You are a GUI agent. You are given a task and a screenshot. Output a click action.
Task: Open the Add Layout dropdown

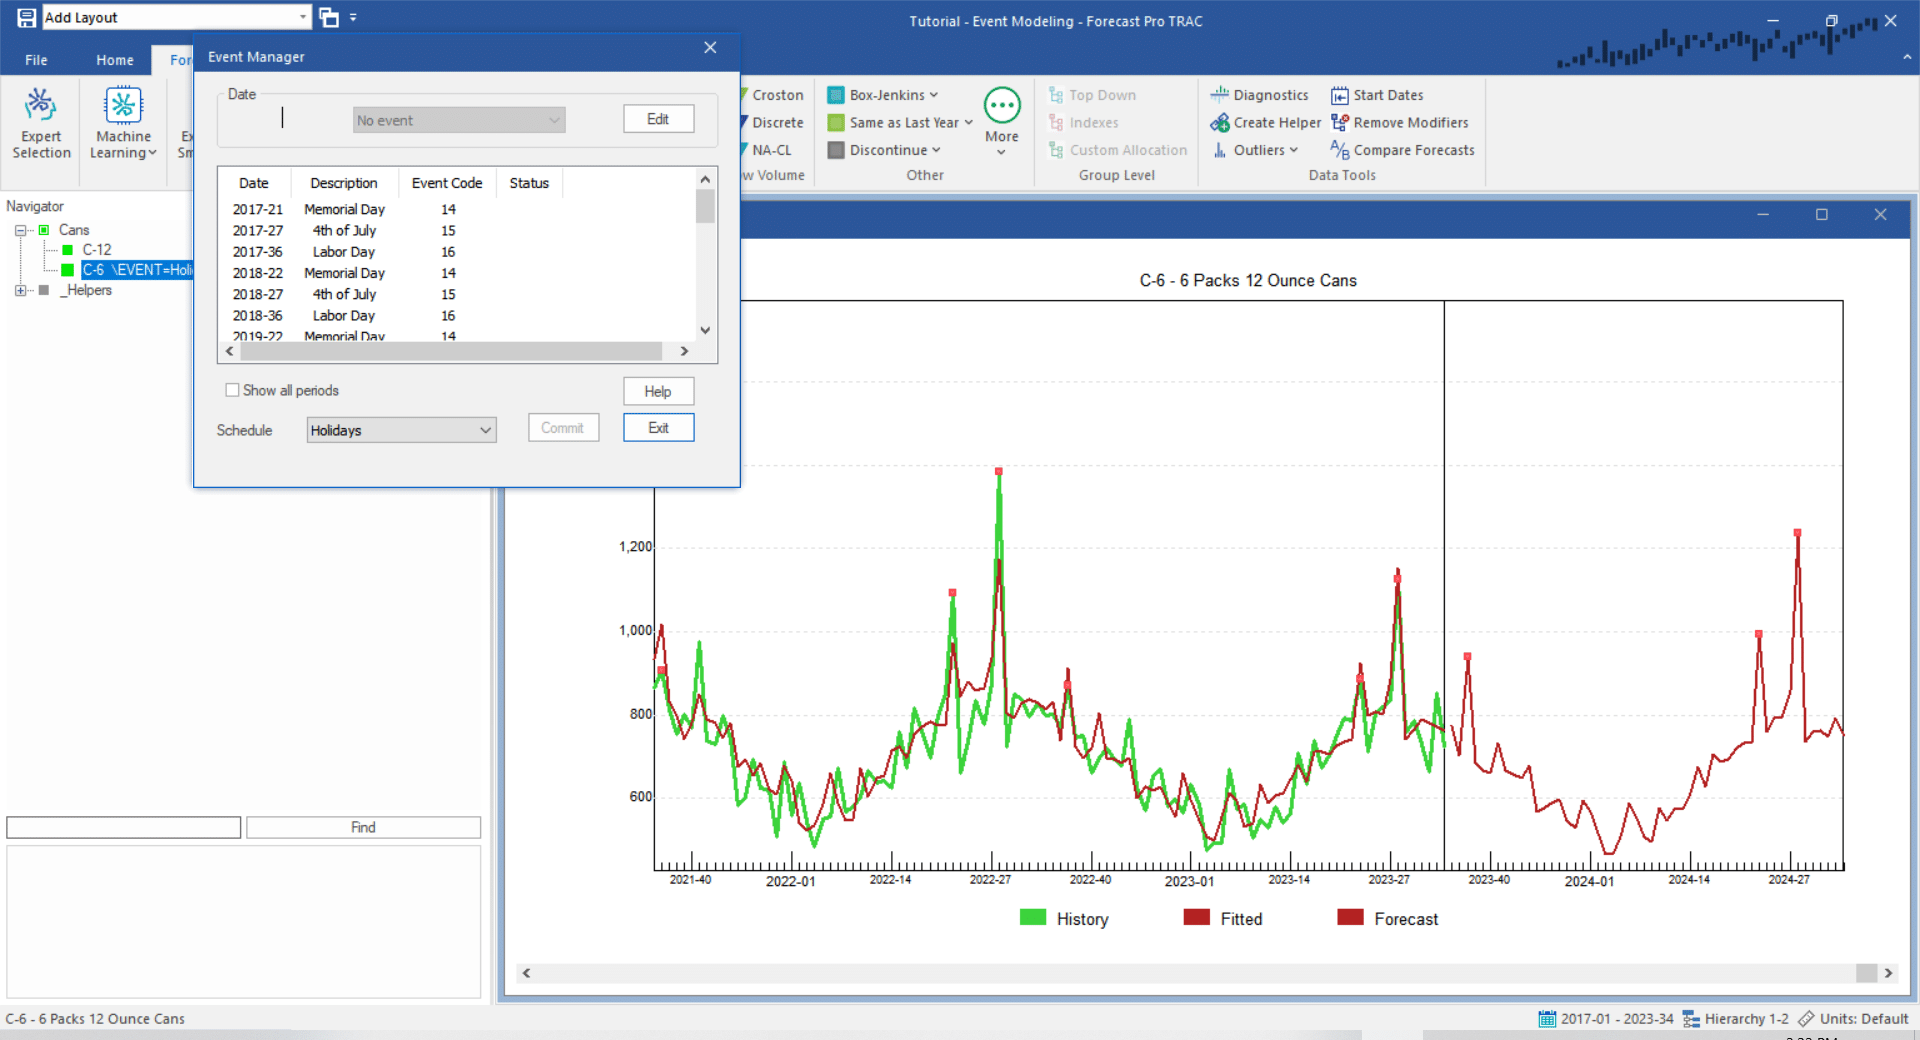pyautogui.click(x=303, y=17)
